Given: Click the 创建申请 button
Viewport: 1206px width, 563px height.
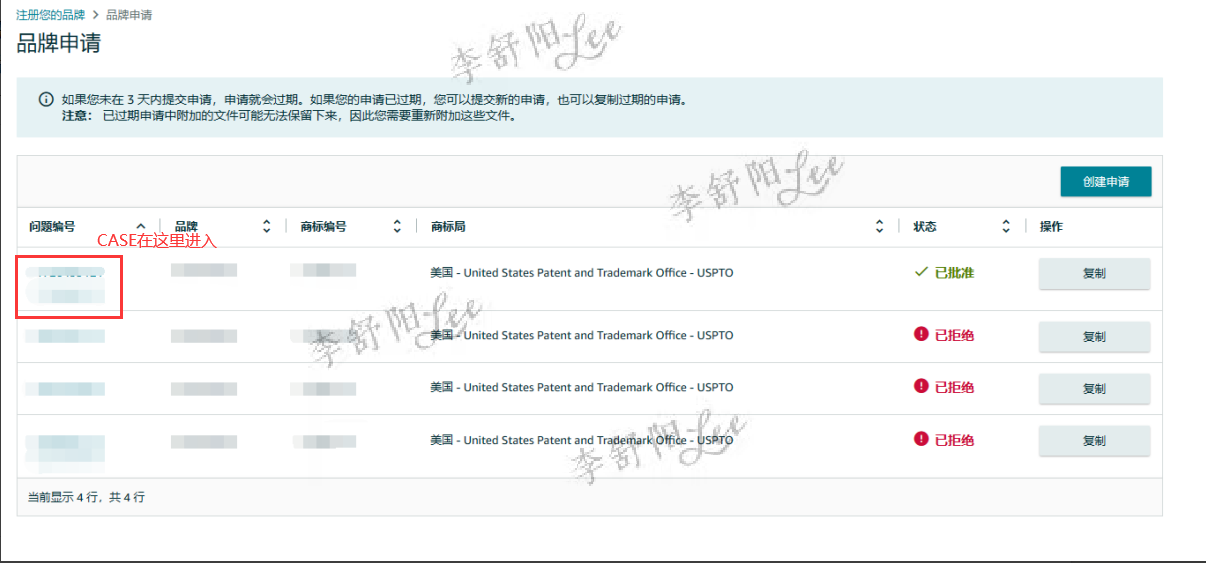Looking at the screenshot, I should tap(1106, 182).
